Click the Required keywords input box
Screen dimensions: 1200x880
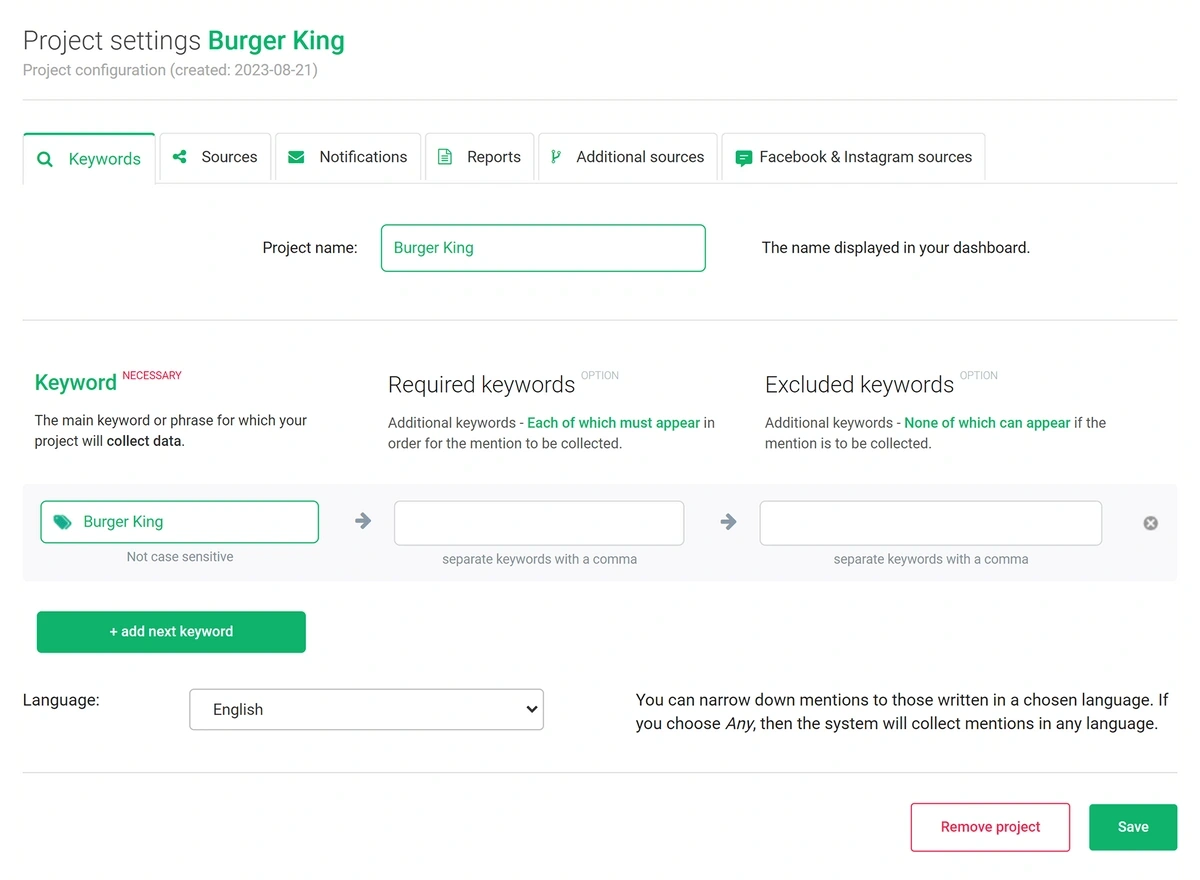click(539, 523)
